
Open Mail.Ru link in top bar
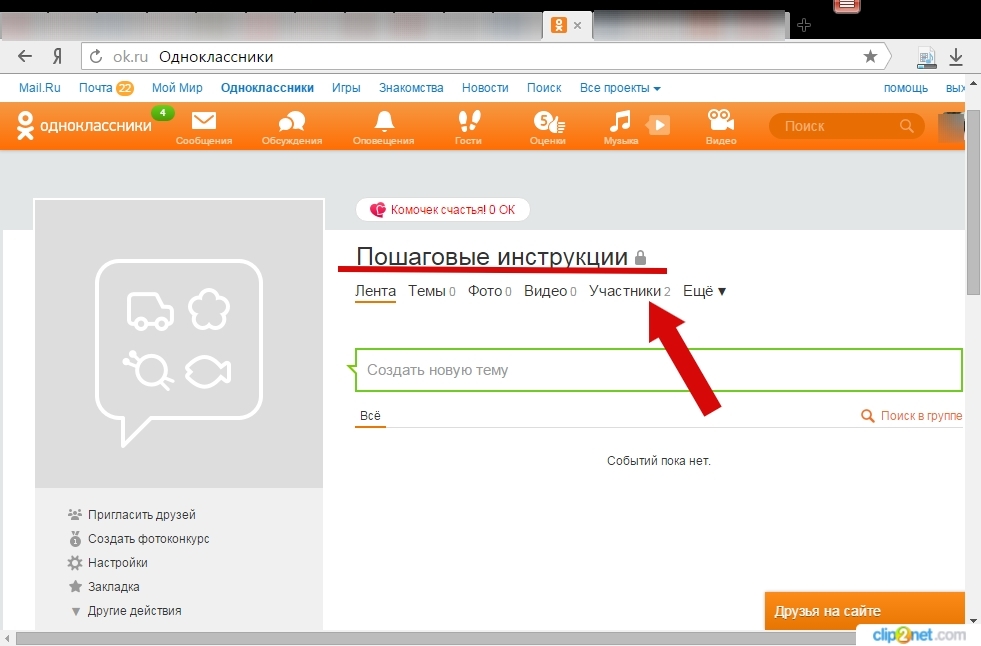(x=39, y=88)
